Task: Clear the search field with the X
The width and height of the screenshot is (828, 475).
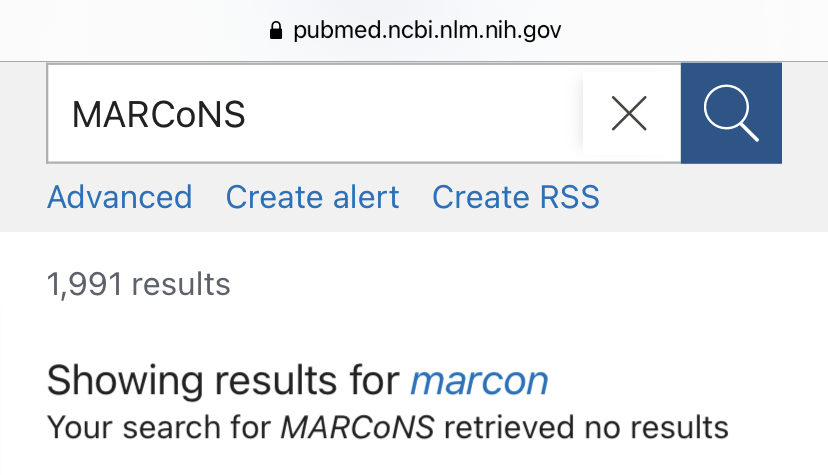Action: pos(629,113)
